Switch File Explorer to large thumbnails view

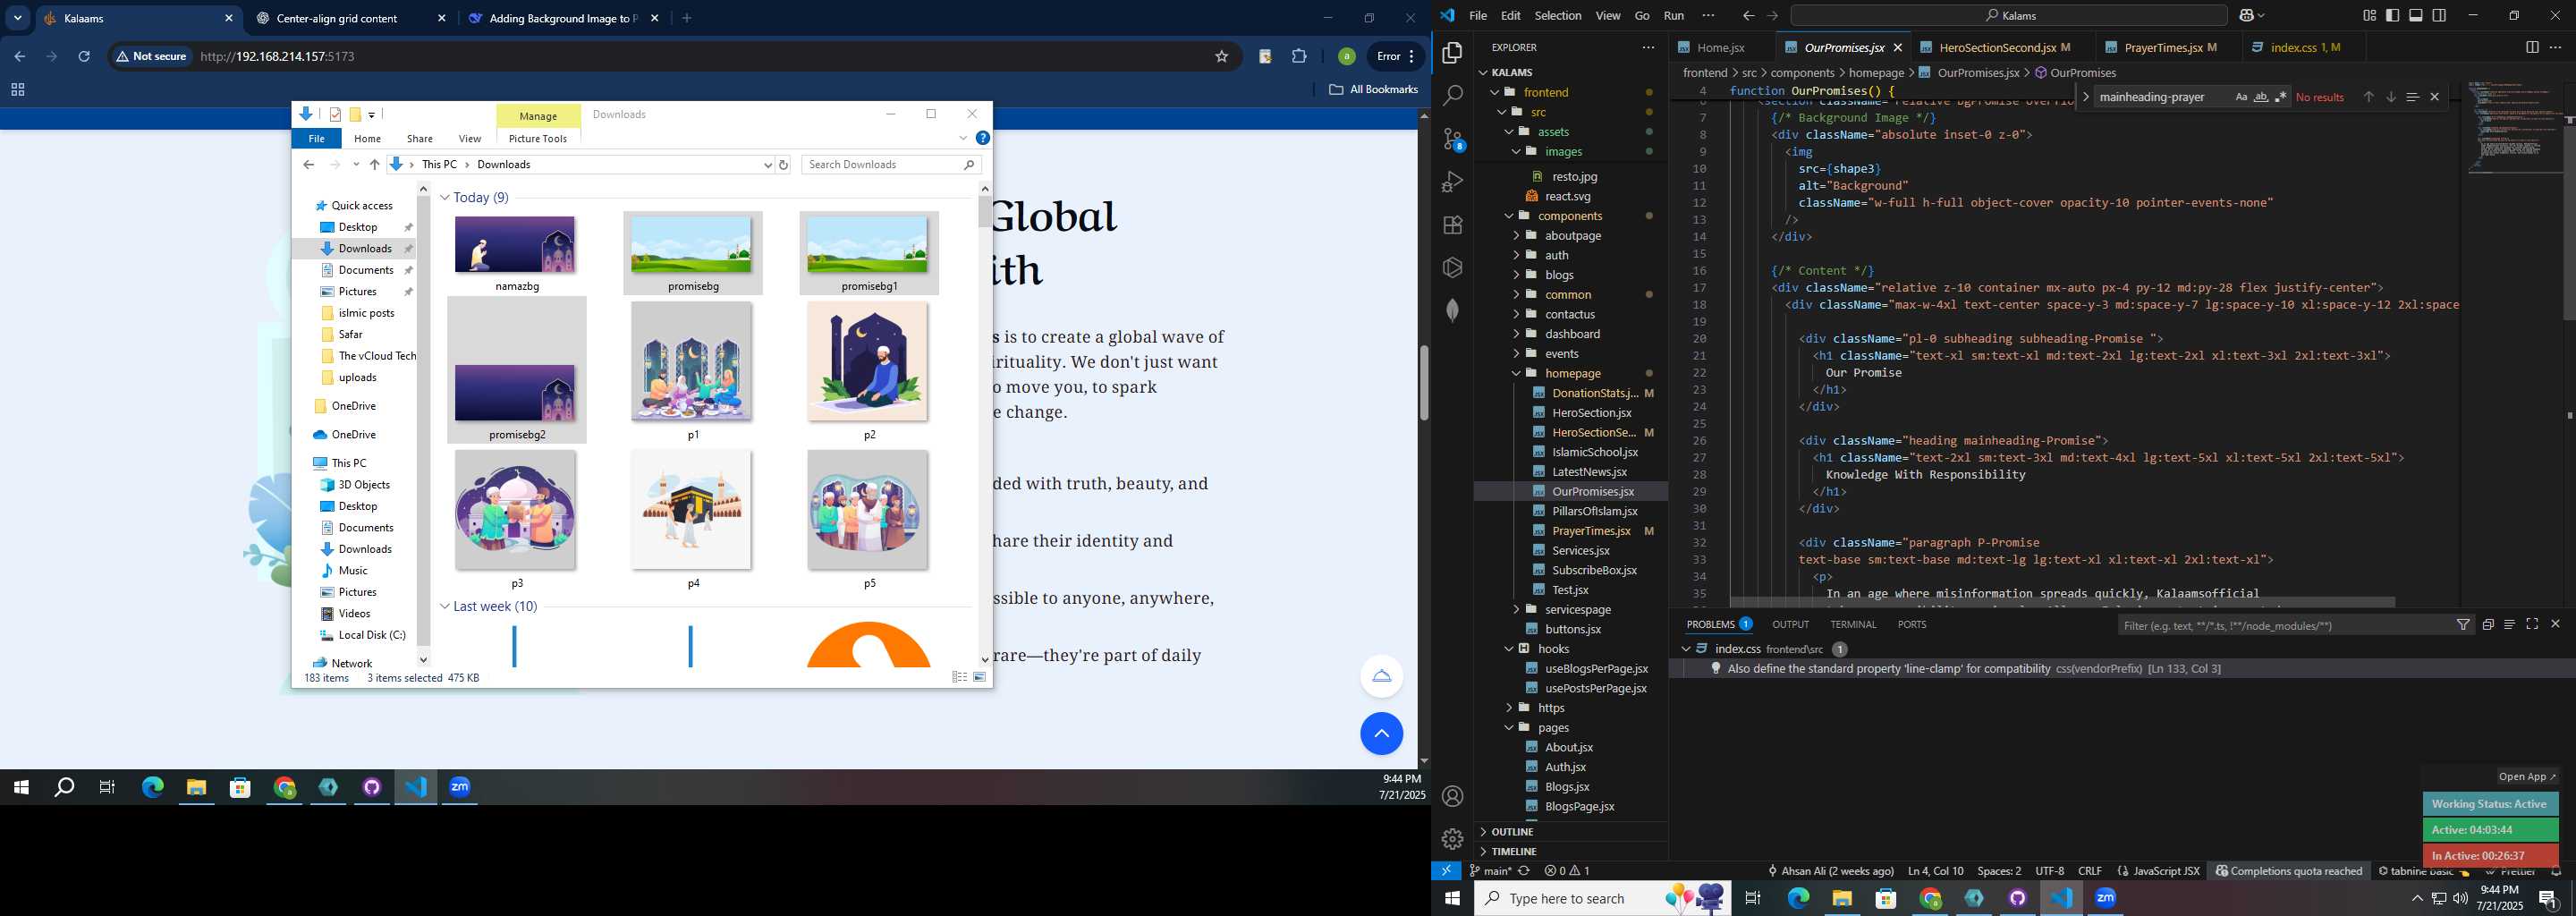click(x=980, y=677)
